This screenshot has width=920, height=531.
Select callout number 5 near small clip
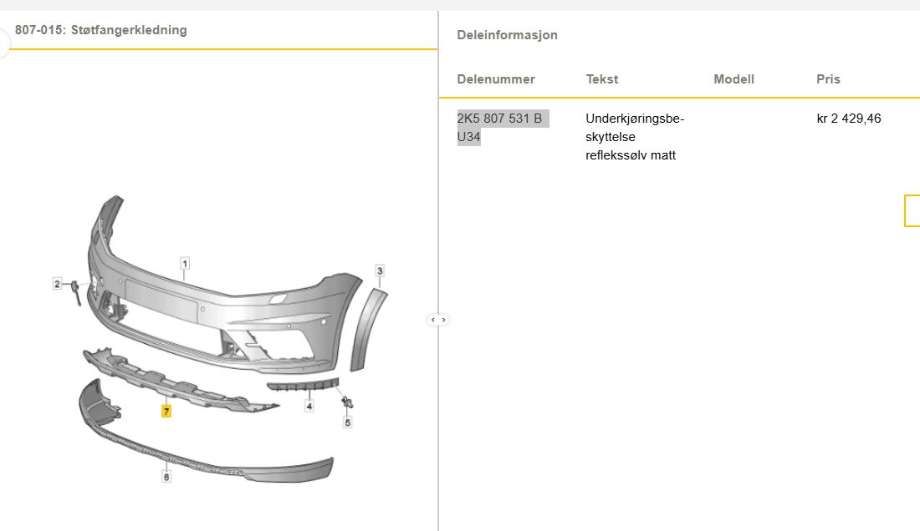tap(348, 422)
